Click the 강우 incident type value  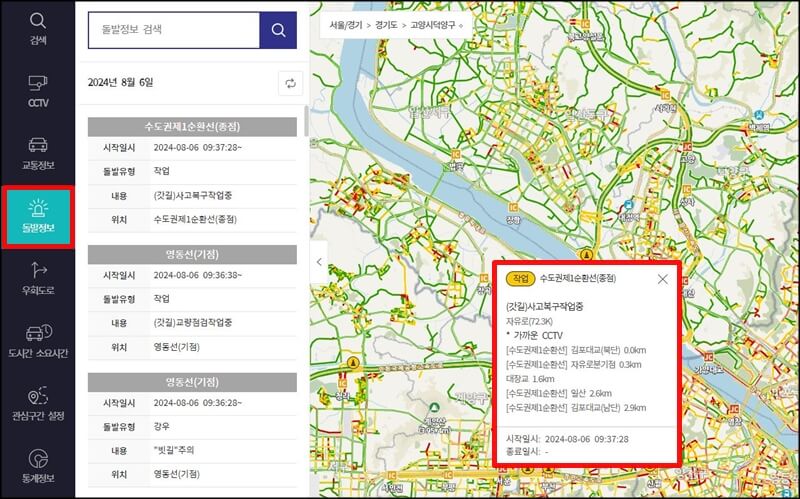pyautogui.click(x=161, y=426)
